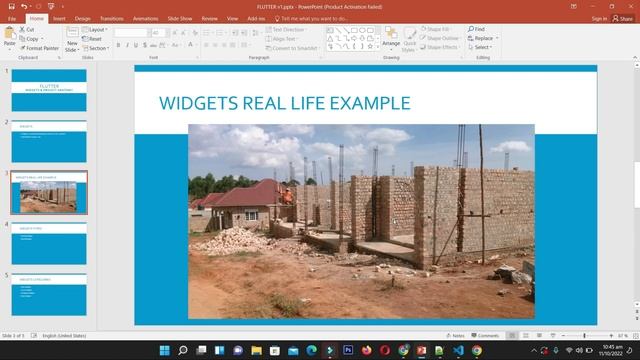Select slide 1 thumbnail titled FLUTTER
640x360 pixels.
(x=49, y=90)
